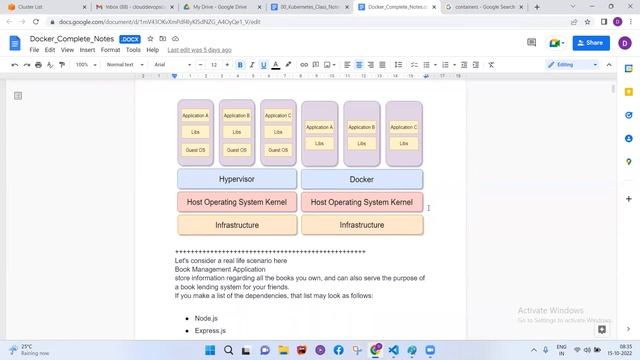
Task: Open the Help menu
Action: [153, 50]
